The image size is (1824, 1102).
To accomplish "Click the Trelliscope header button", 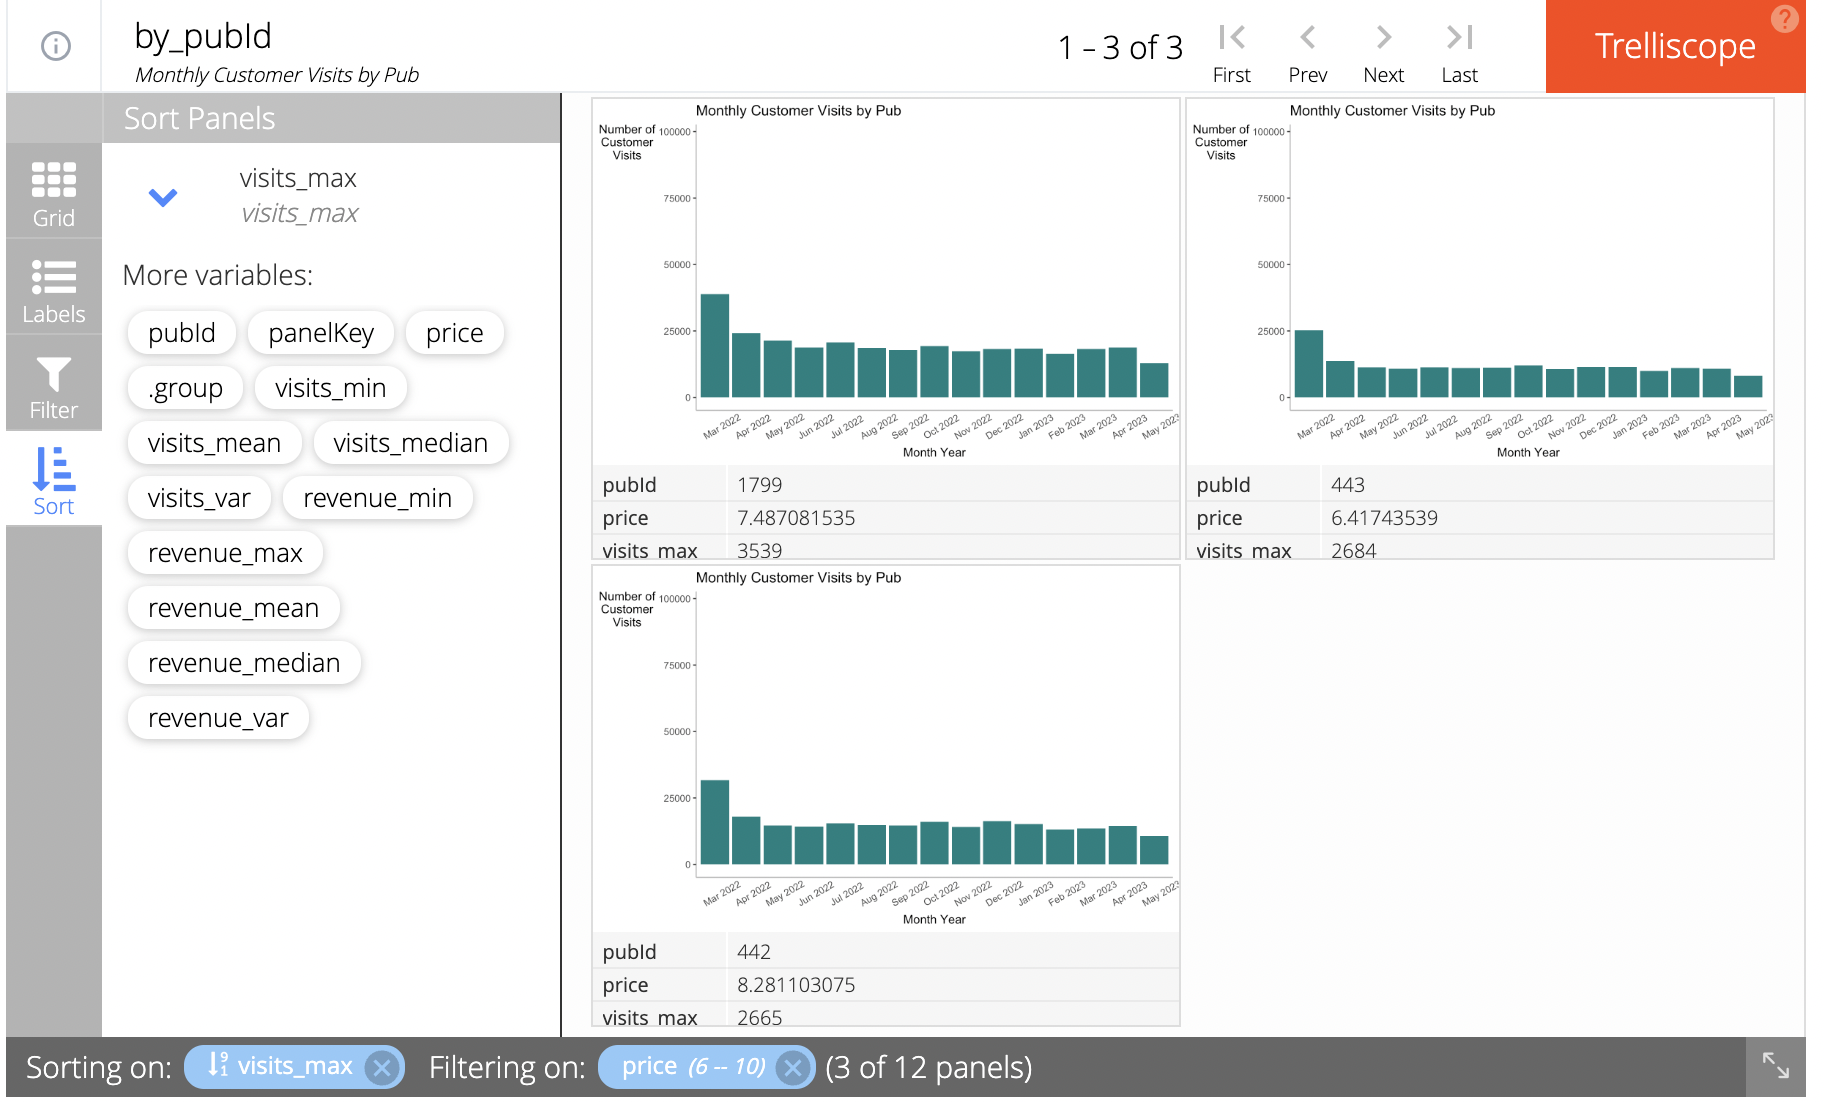I will tap(1675, 46).
